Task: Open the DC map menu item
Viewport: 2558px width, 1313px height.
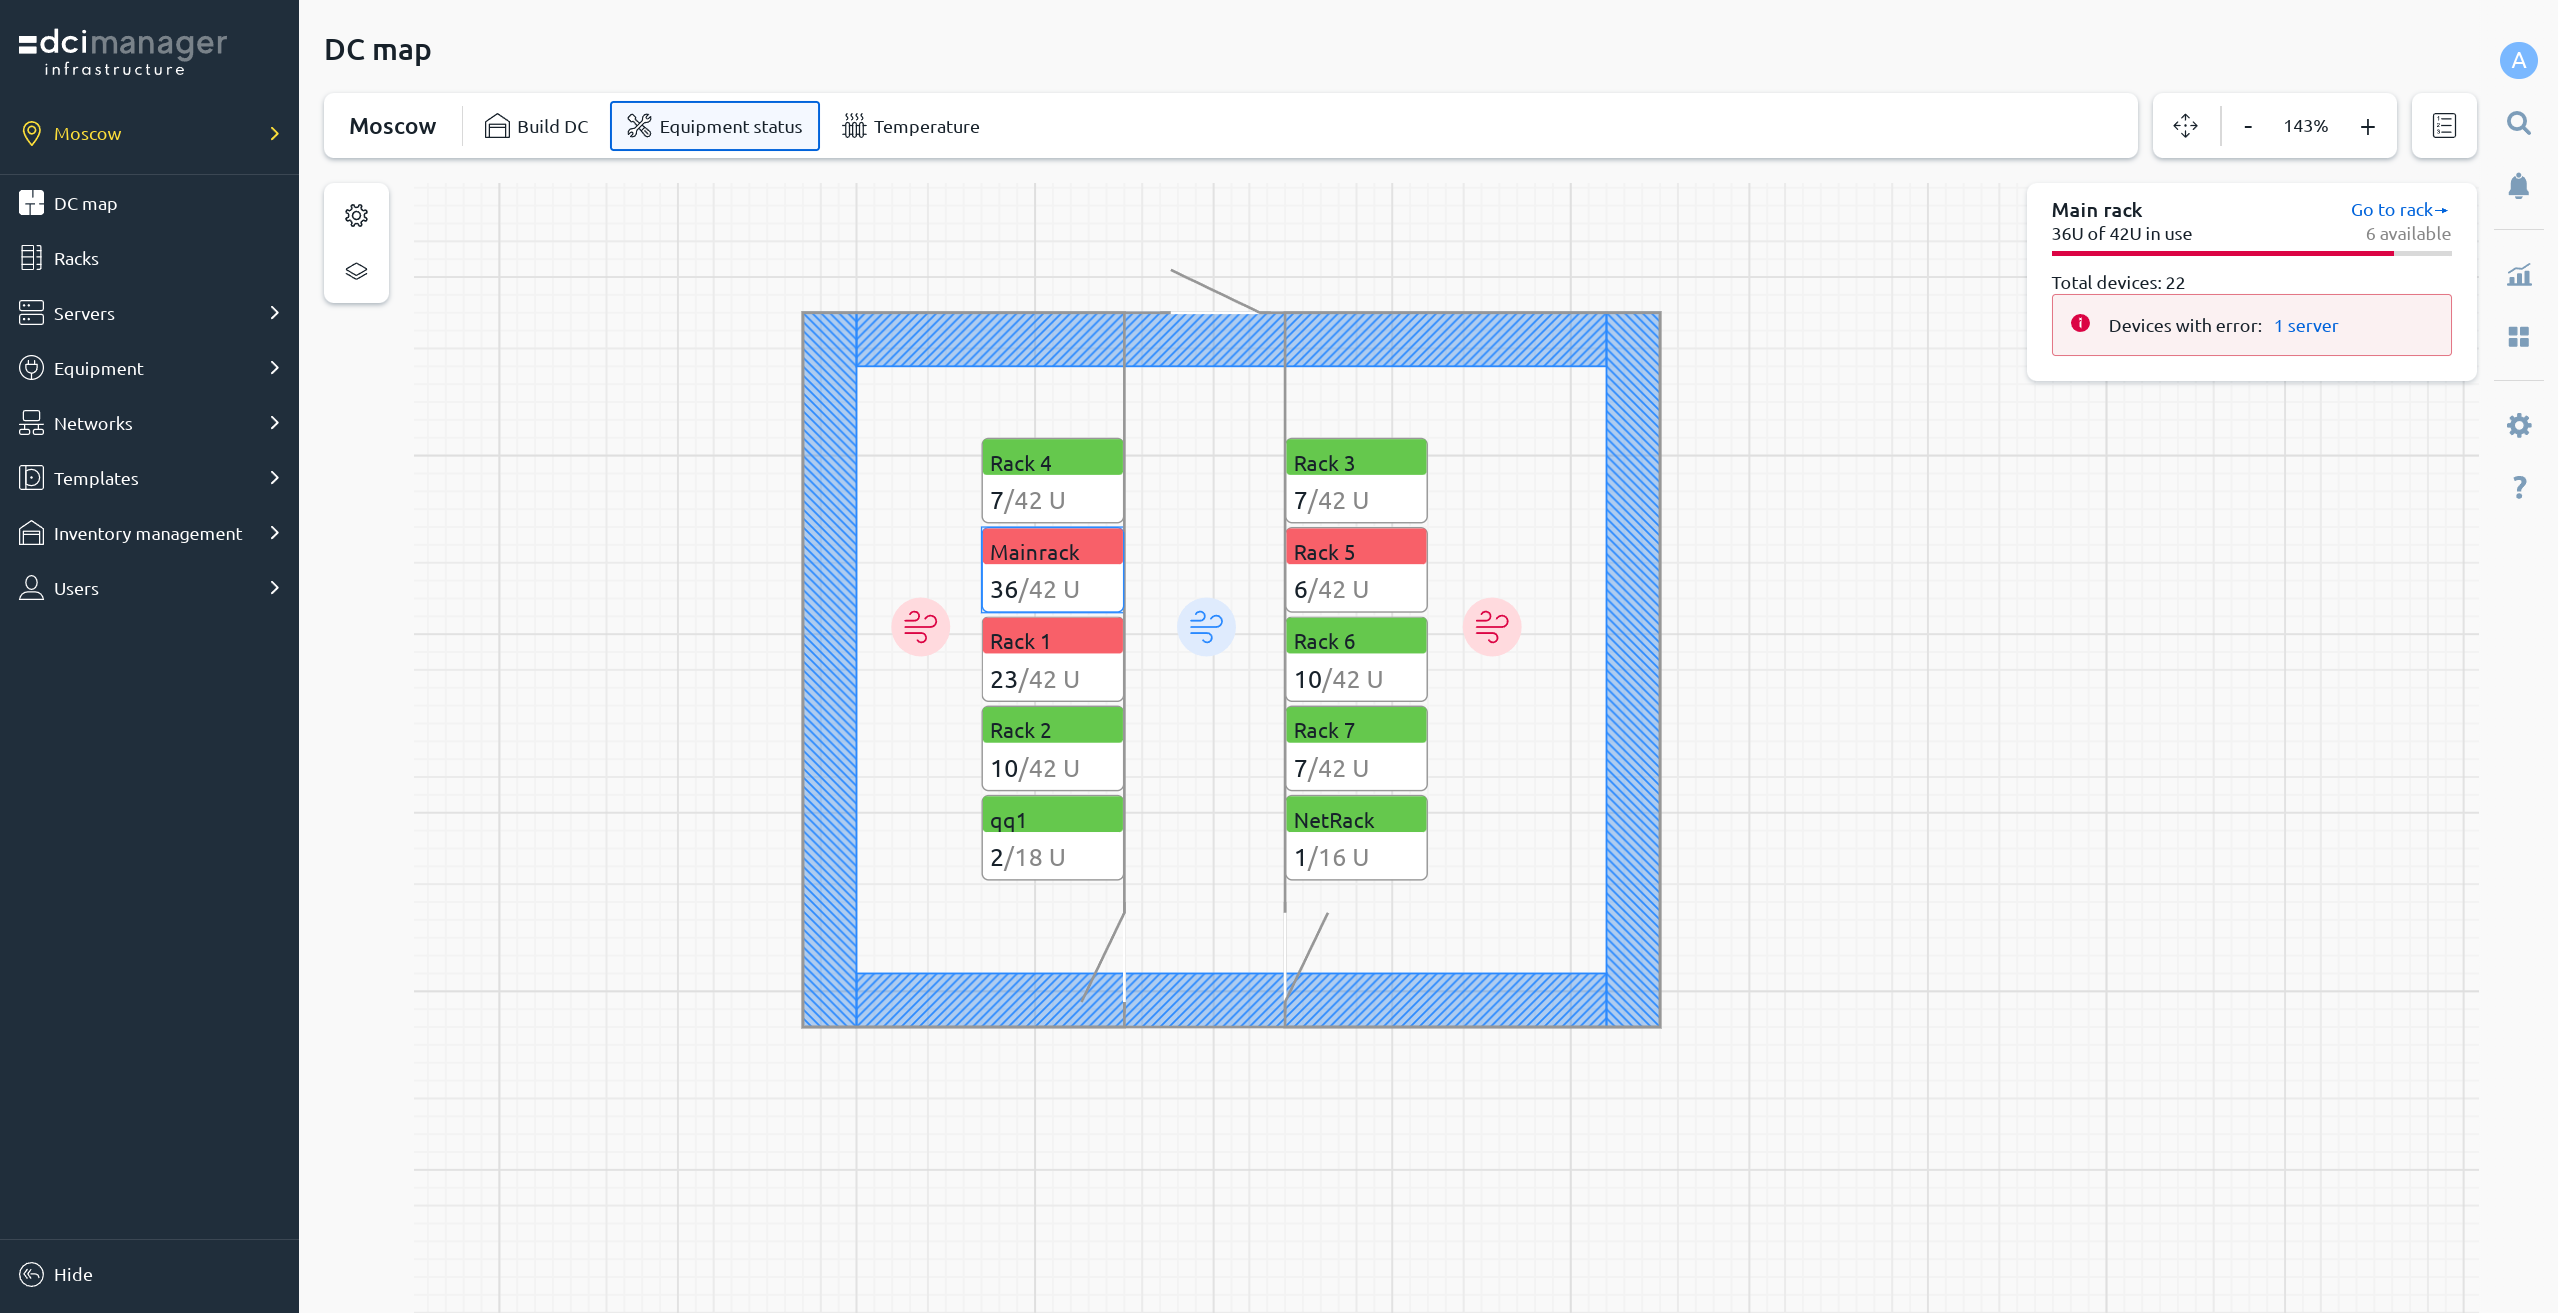Action: pos(85,203)
